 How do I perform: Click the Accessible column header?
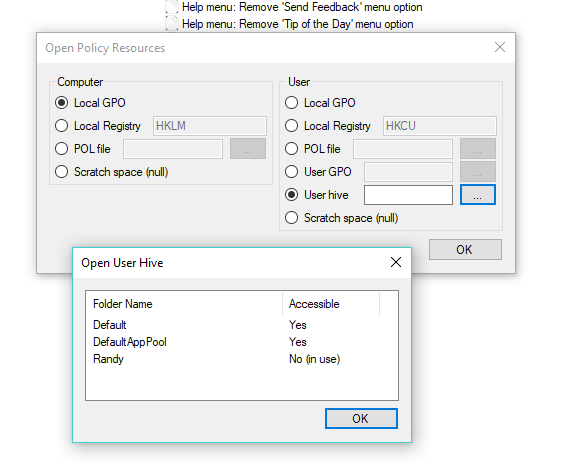(331, 304)
